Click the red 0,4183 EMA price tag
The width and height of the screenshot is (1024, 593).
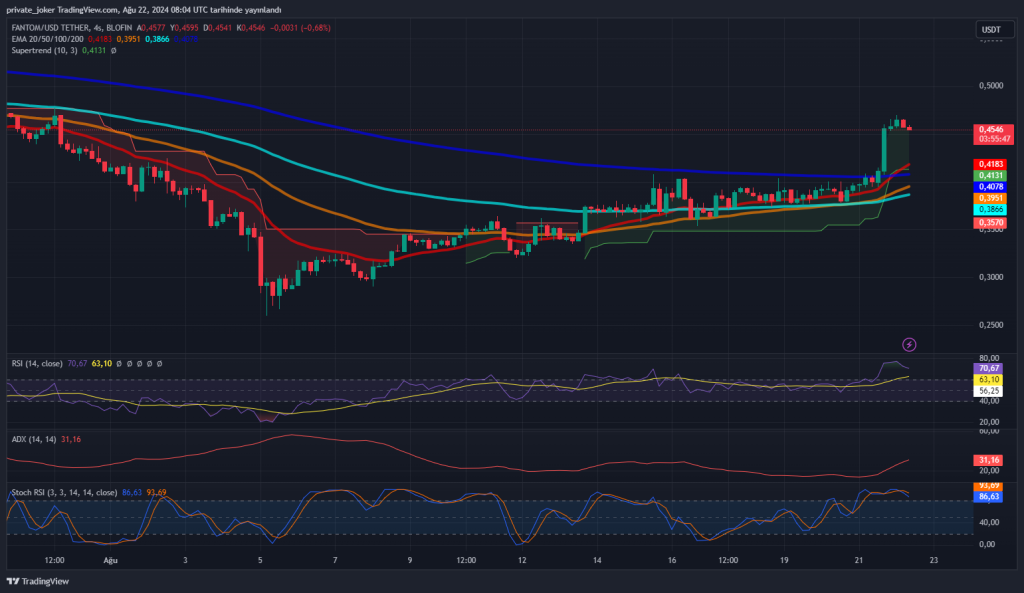tap(991, 163)
